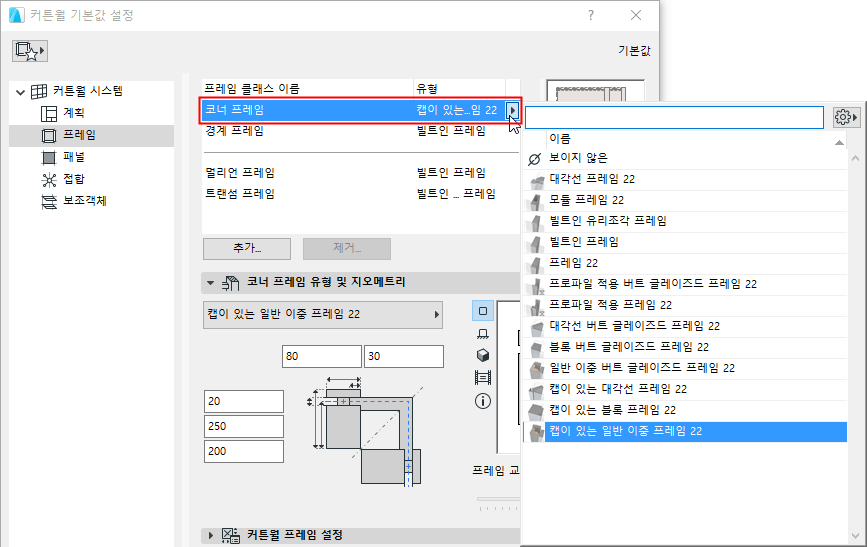Choose 빌트인 유리조각 프레임 from the list
This screenshot has height=547, width=867.
685,221
